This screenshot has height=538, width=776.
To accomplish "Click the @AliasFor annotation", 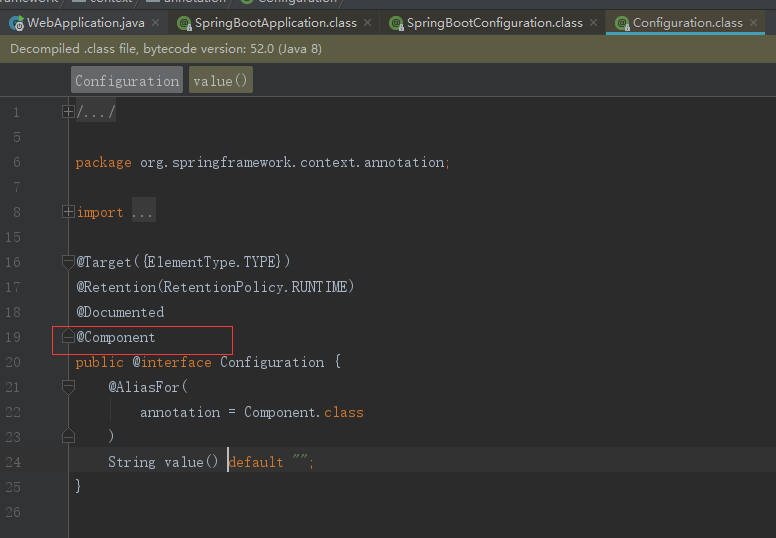I will pyautogui.click(x=144, y=387).
